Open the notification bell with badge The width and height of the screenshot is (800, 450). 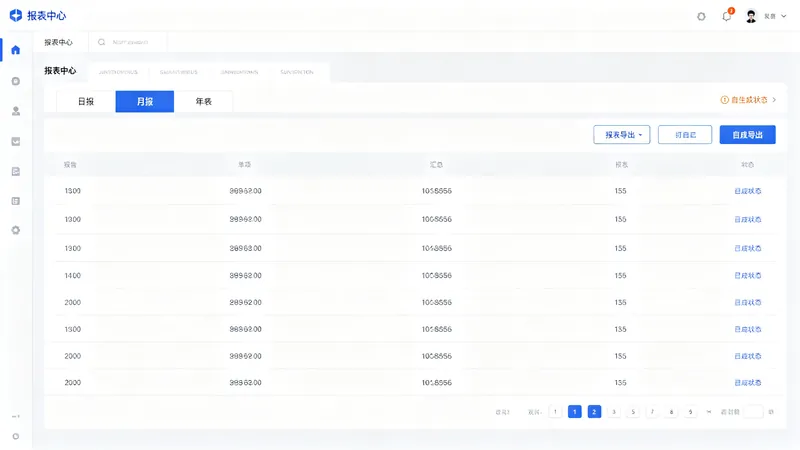pyautogui.click(x=727, y=16)
